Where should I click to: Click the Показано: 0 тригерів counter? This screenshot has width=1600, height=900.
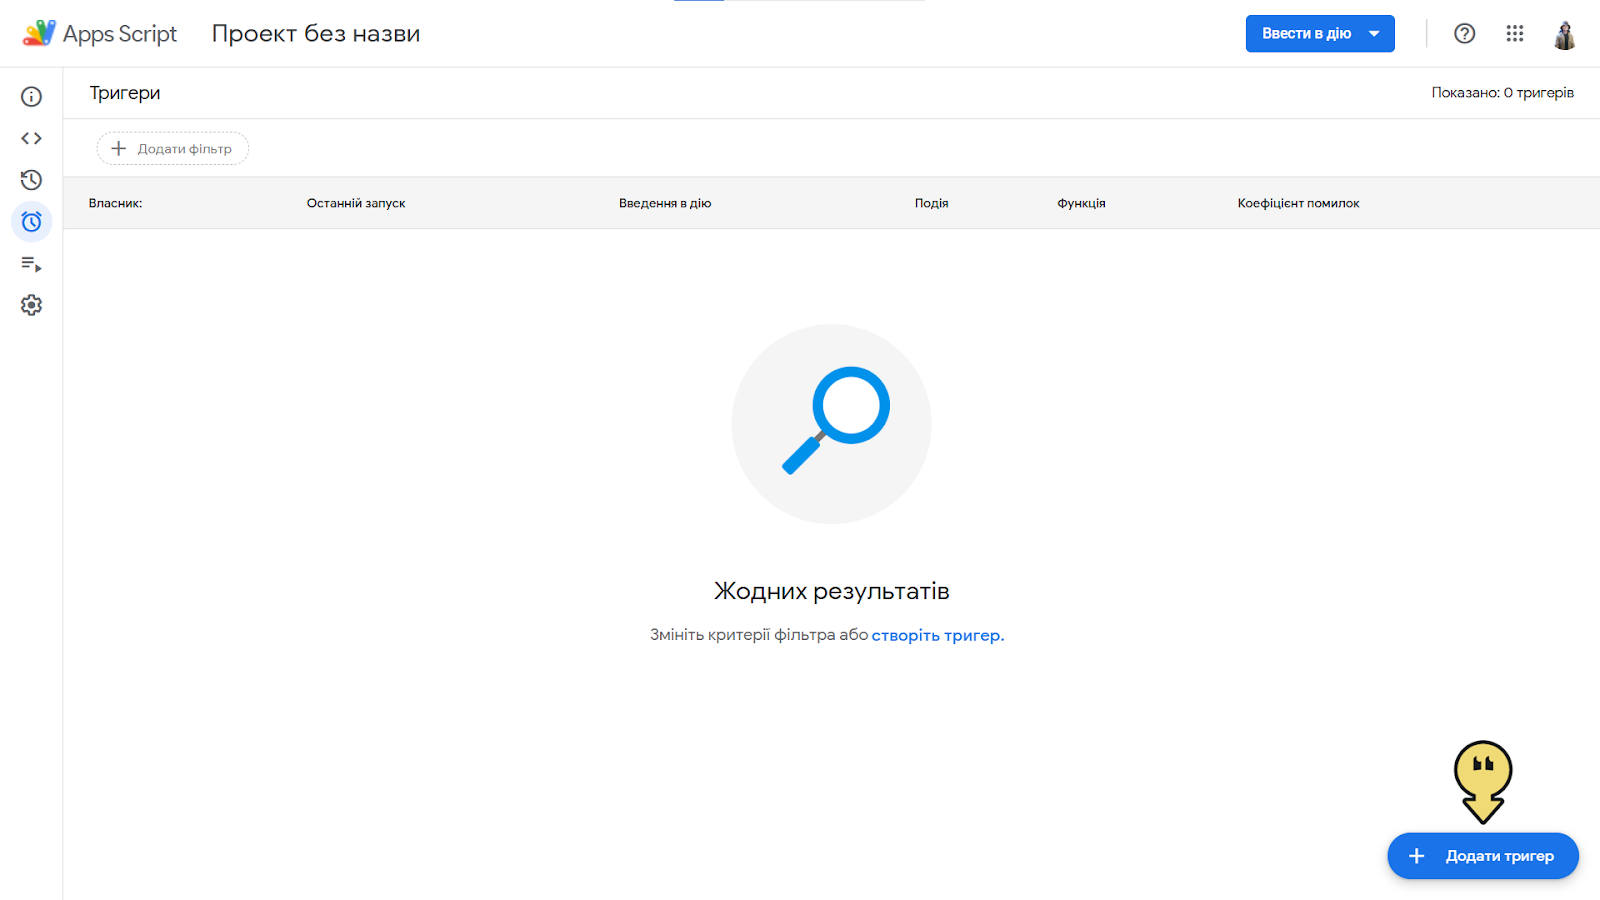(x=1503, y=93)
